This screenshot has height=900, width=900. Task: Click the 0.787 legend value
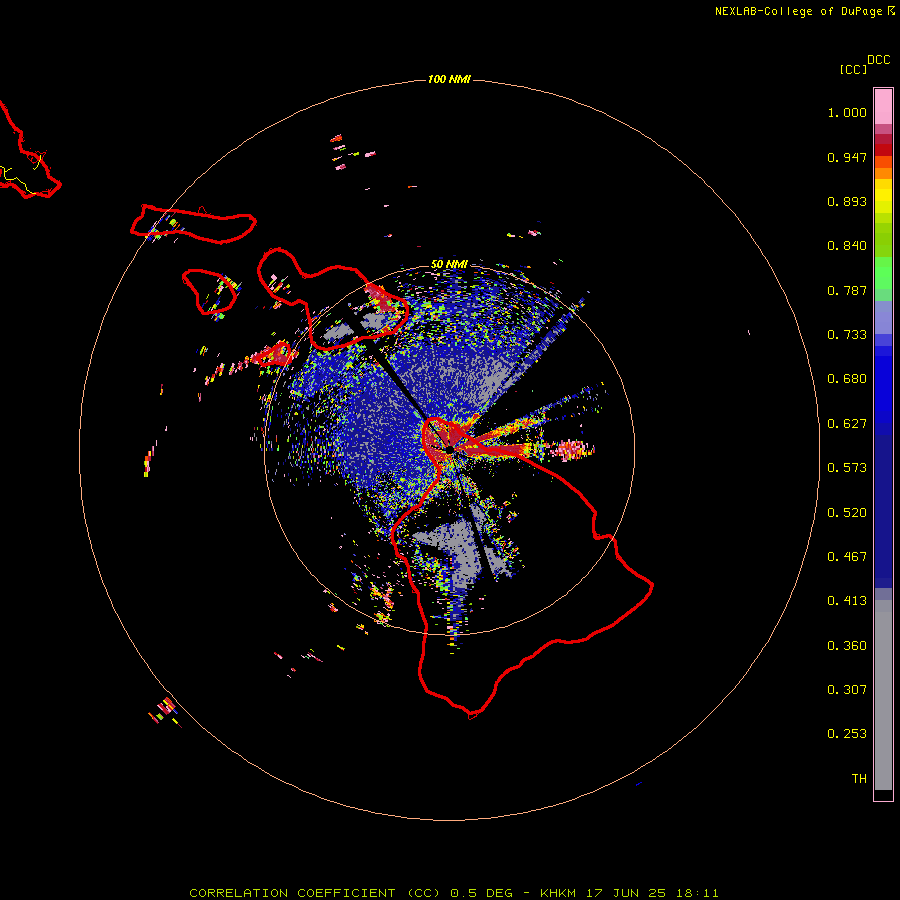pyautogui.click(x=847, y=290)
